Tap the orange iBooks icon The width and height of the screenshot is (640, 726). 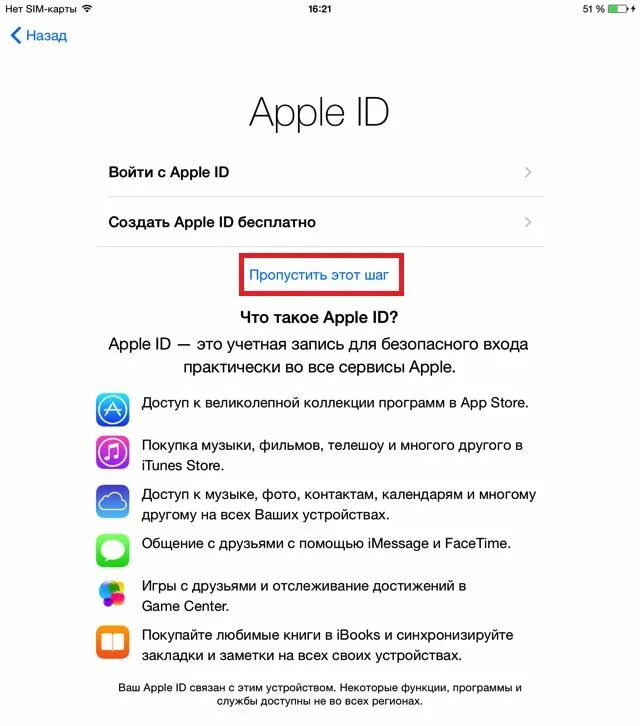click(x=113, y=642)
